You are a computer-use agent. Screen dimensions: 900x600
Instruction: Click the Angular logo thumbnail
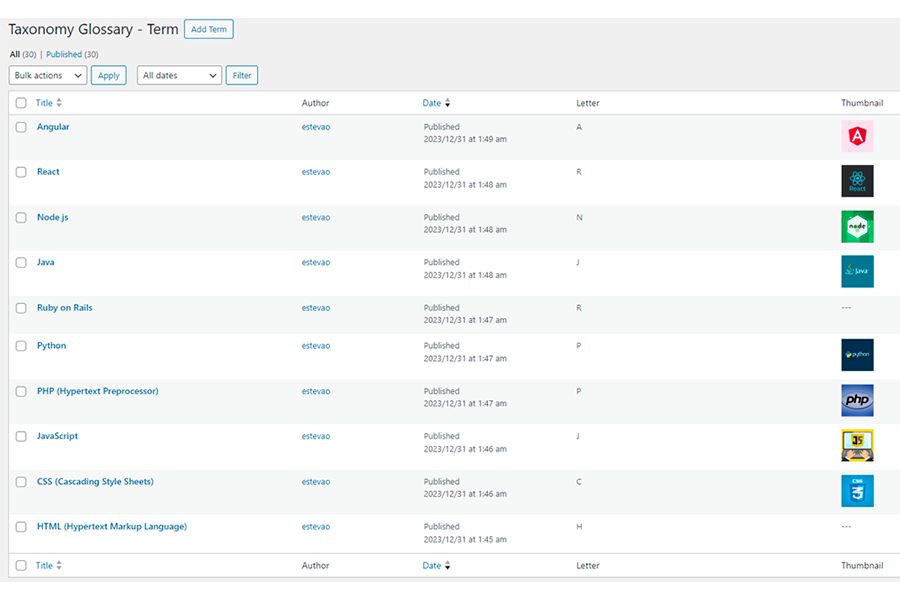[857, 136]
